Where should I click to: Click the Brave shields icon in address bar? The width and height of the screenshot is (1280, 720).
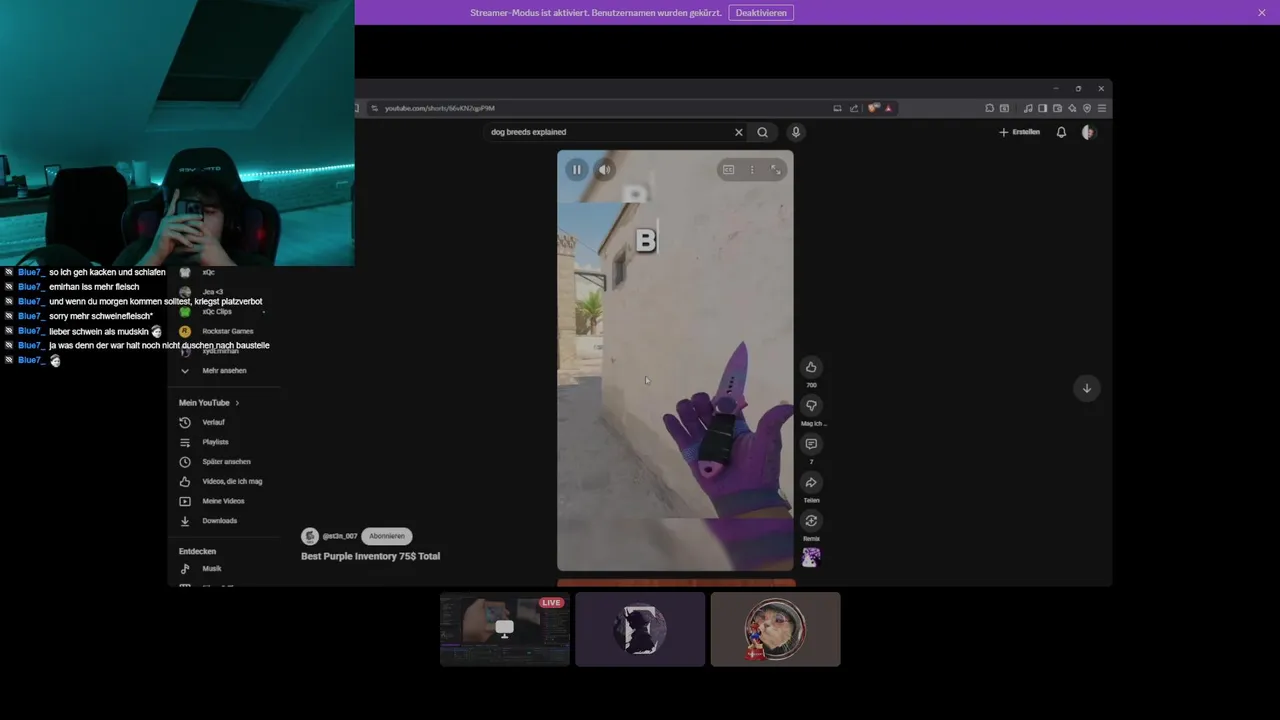click(874, 108)
